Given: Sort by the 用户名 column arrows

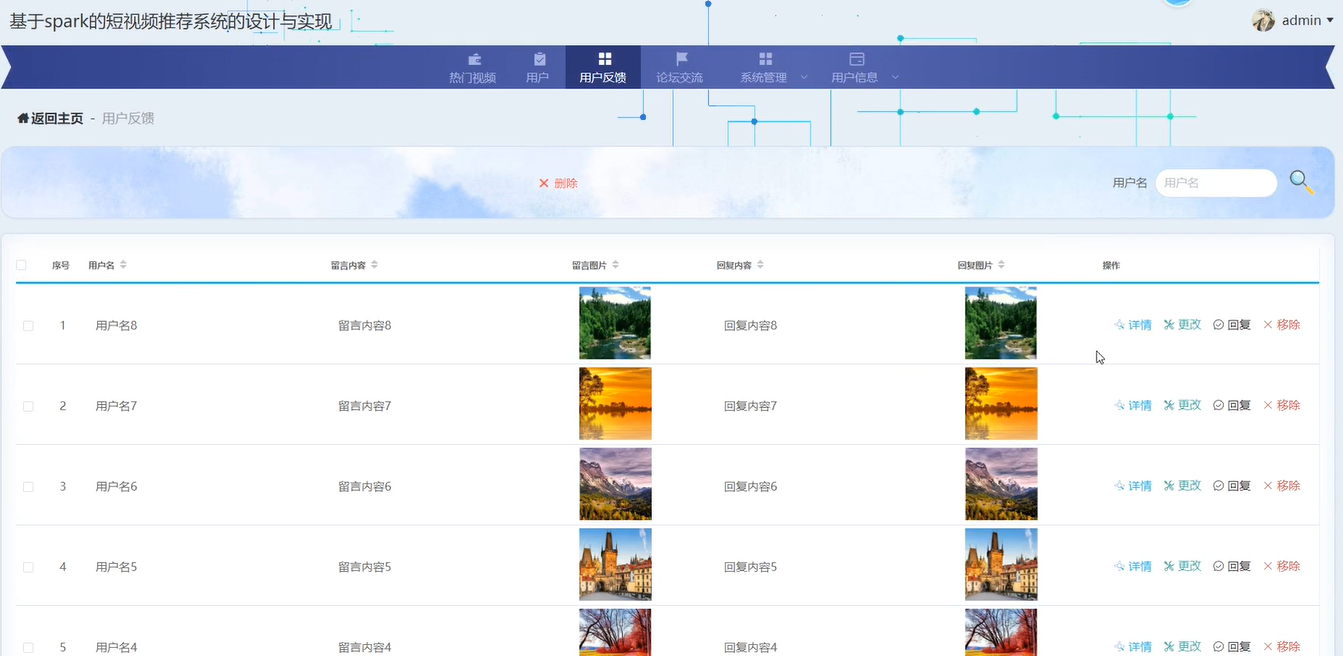Looking at the screenshot, I should click(123, 265).
